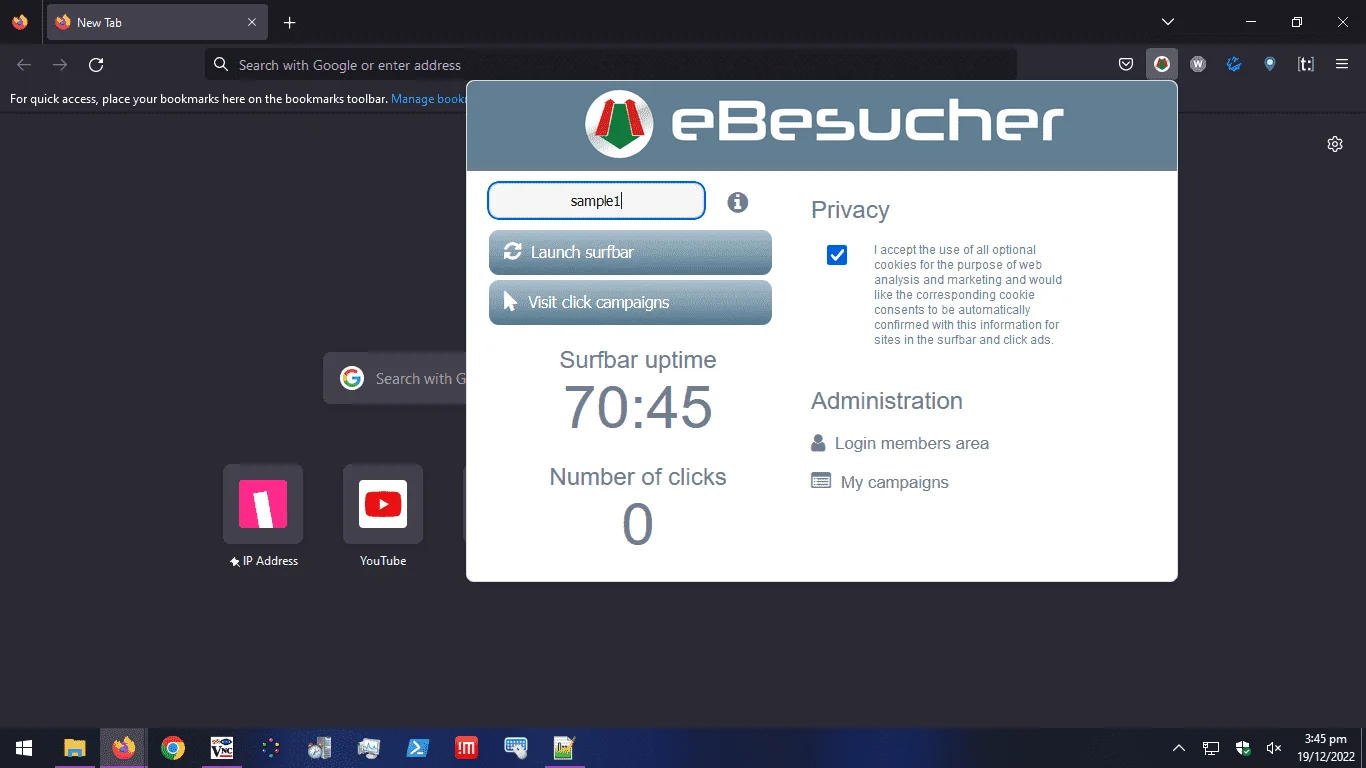Open the Windows Security tray icon
The width and height of the screenshot is (1366, 768).
(x=1243, y=748)
